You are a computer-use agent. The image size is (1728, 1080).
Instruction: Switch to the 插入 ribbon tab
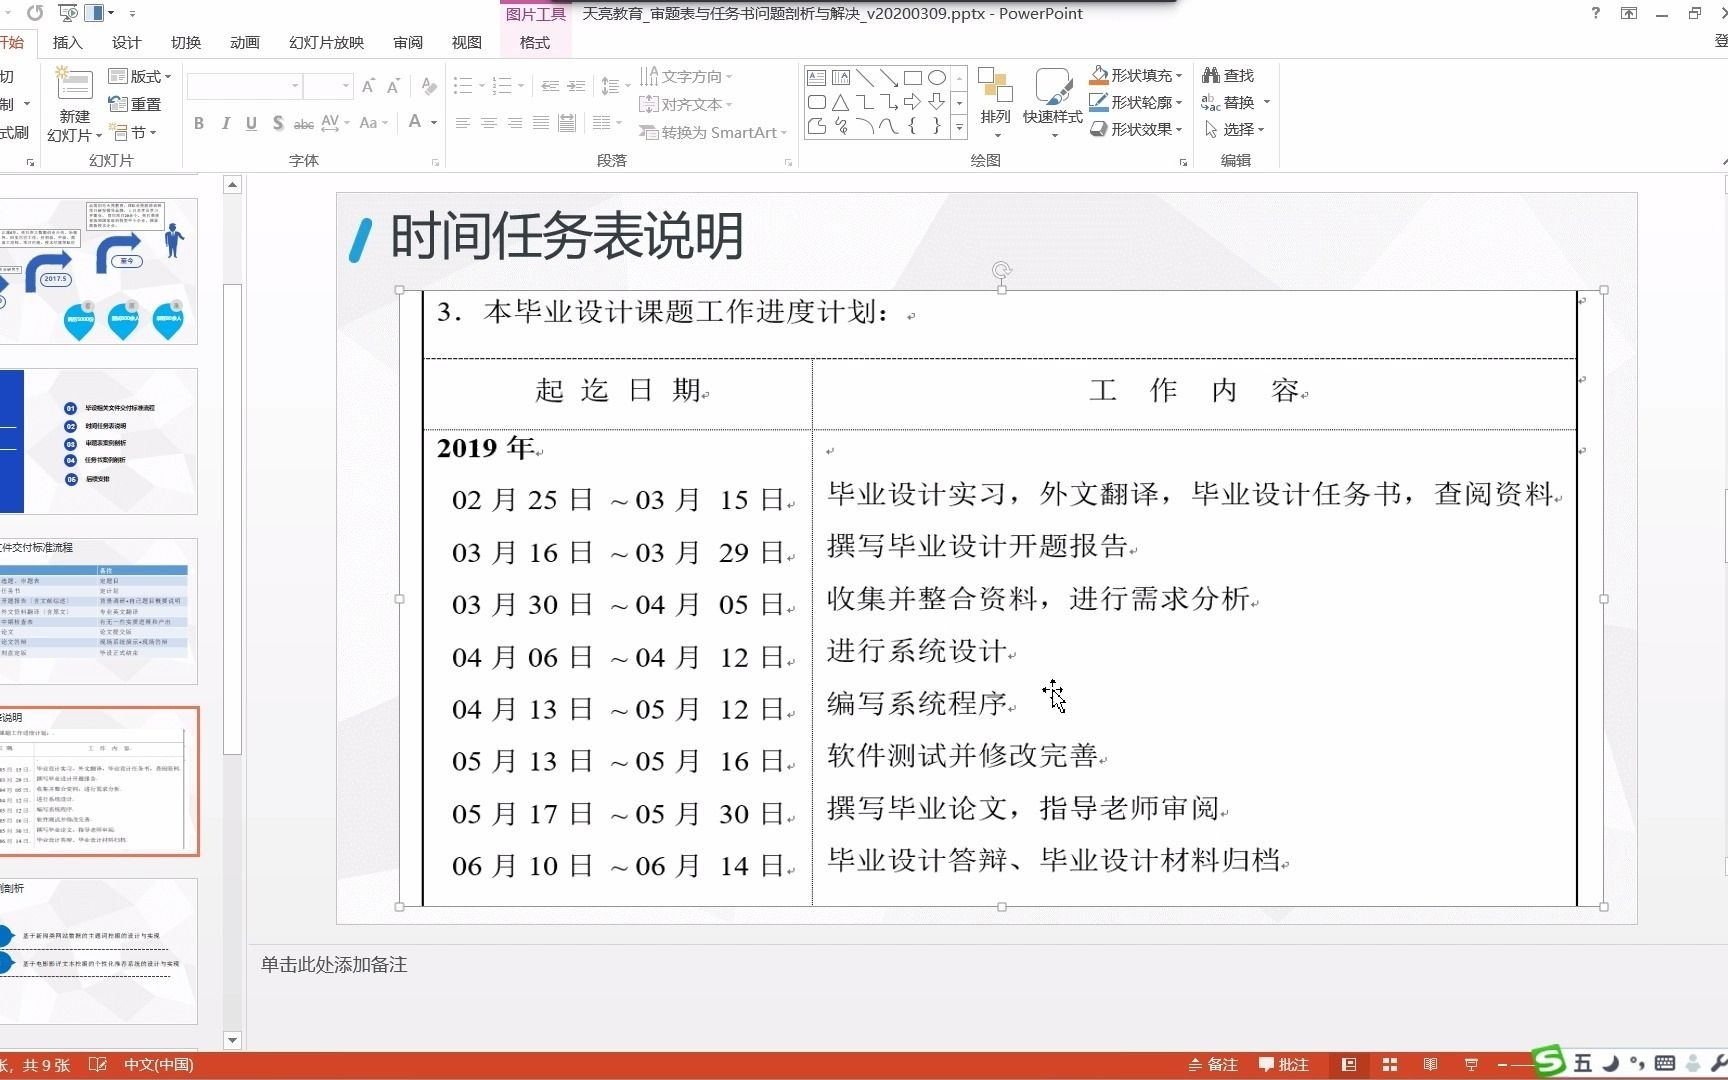[x=66, y=42]
